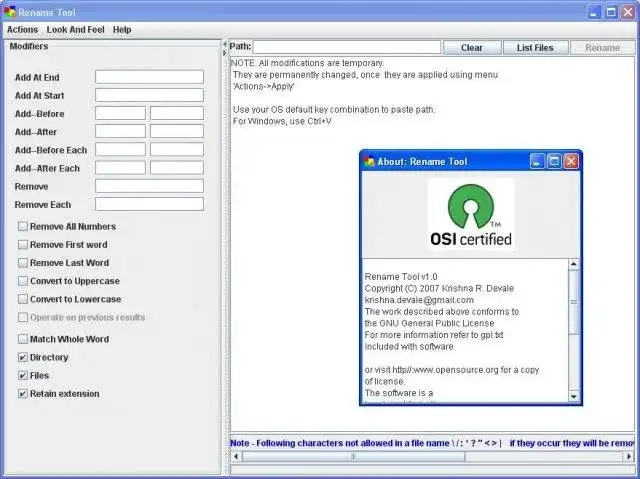Image resolution: width=640 pixels, height=479 pixels.
Task: Click the 'Rename Tool v1.0' text
Action: (x=401, y=277)
